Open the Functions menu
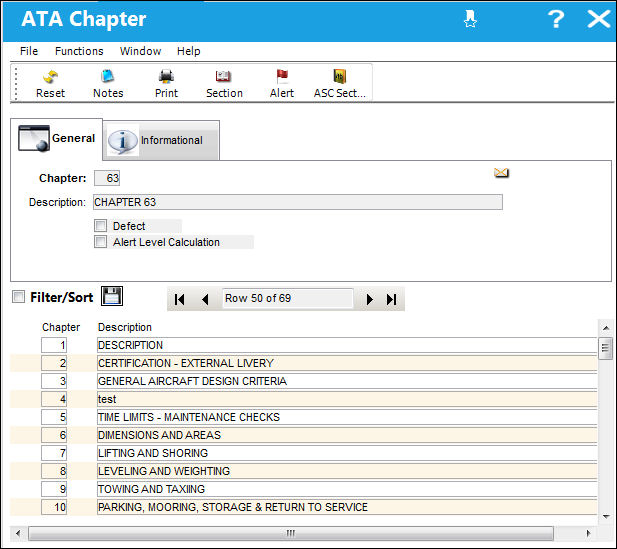The height and width of the screenshot is (549, 617). [79, 51]
